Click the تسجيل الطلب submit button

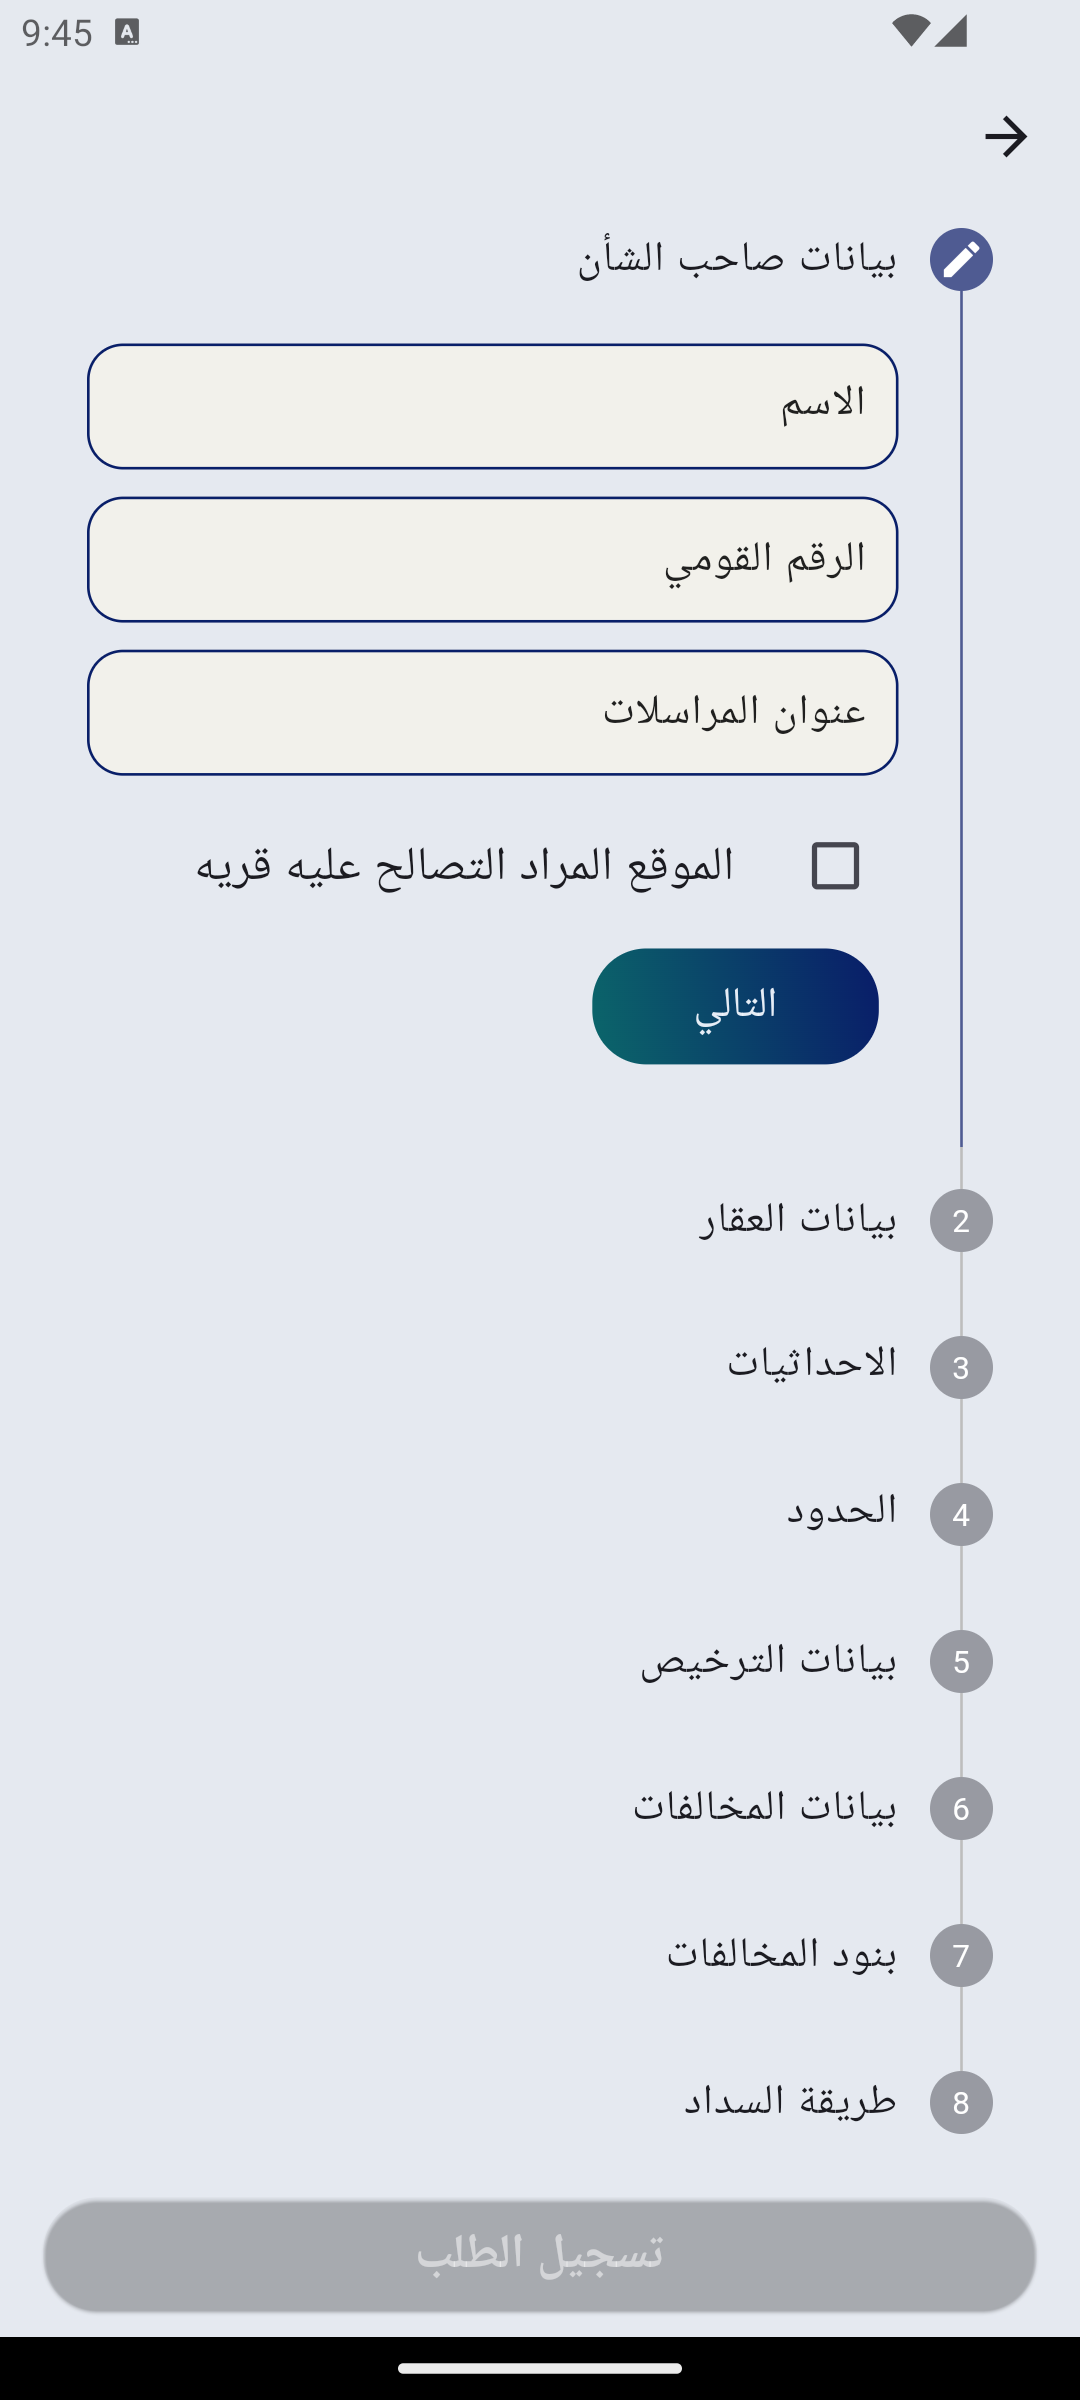pyautogui.click(x=540, y=2255)
